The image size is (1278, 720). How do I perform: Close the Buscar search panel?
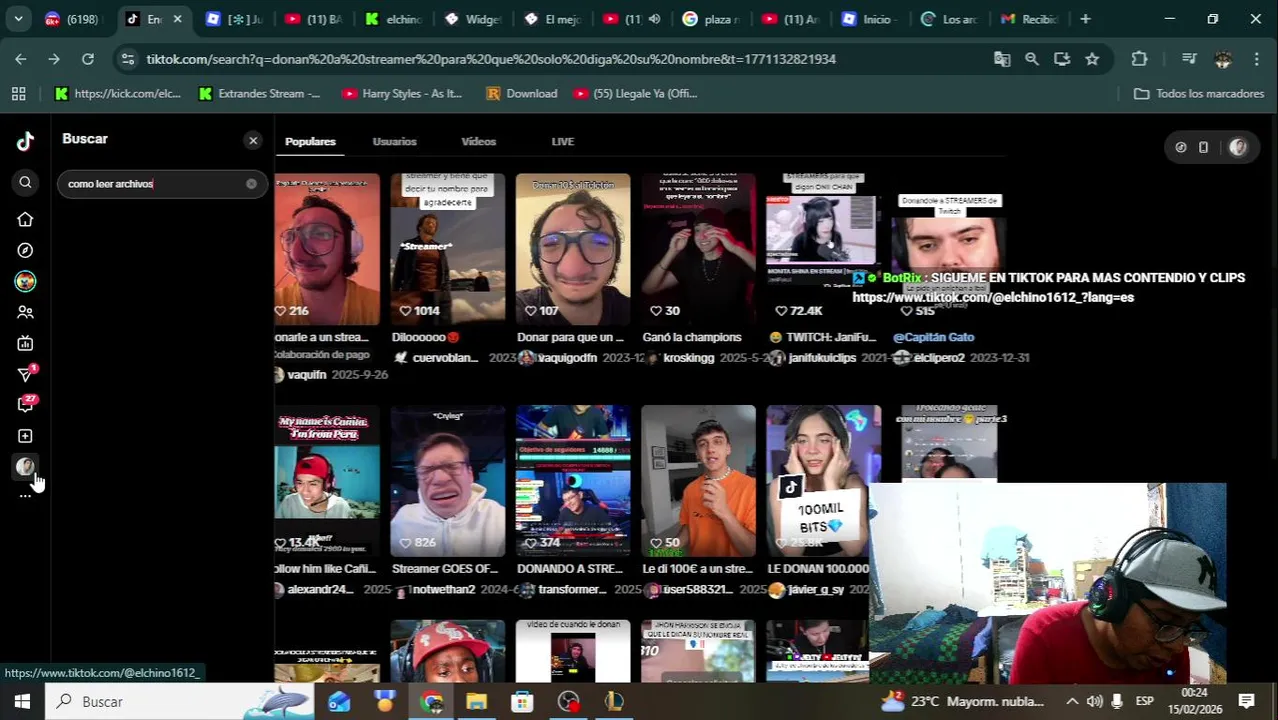253,141
